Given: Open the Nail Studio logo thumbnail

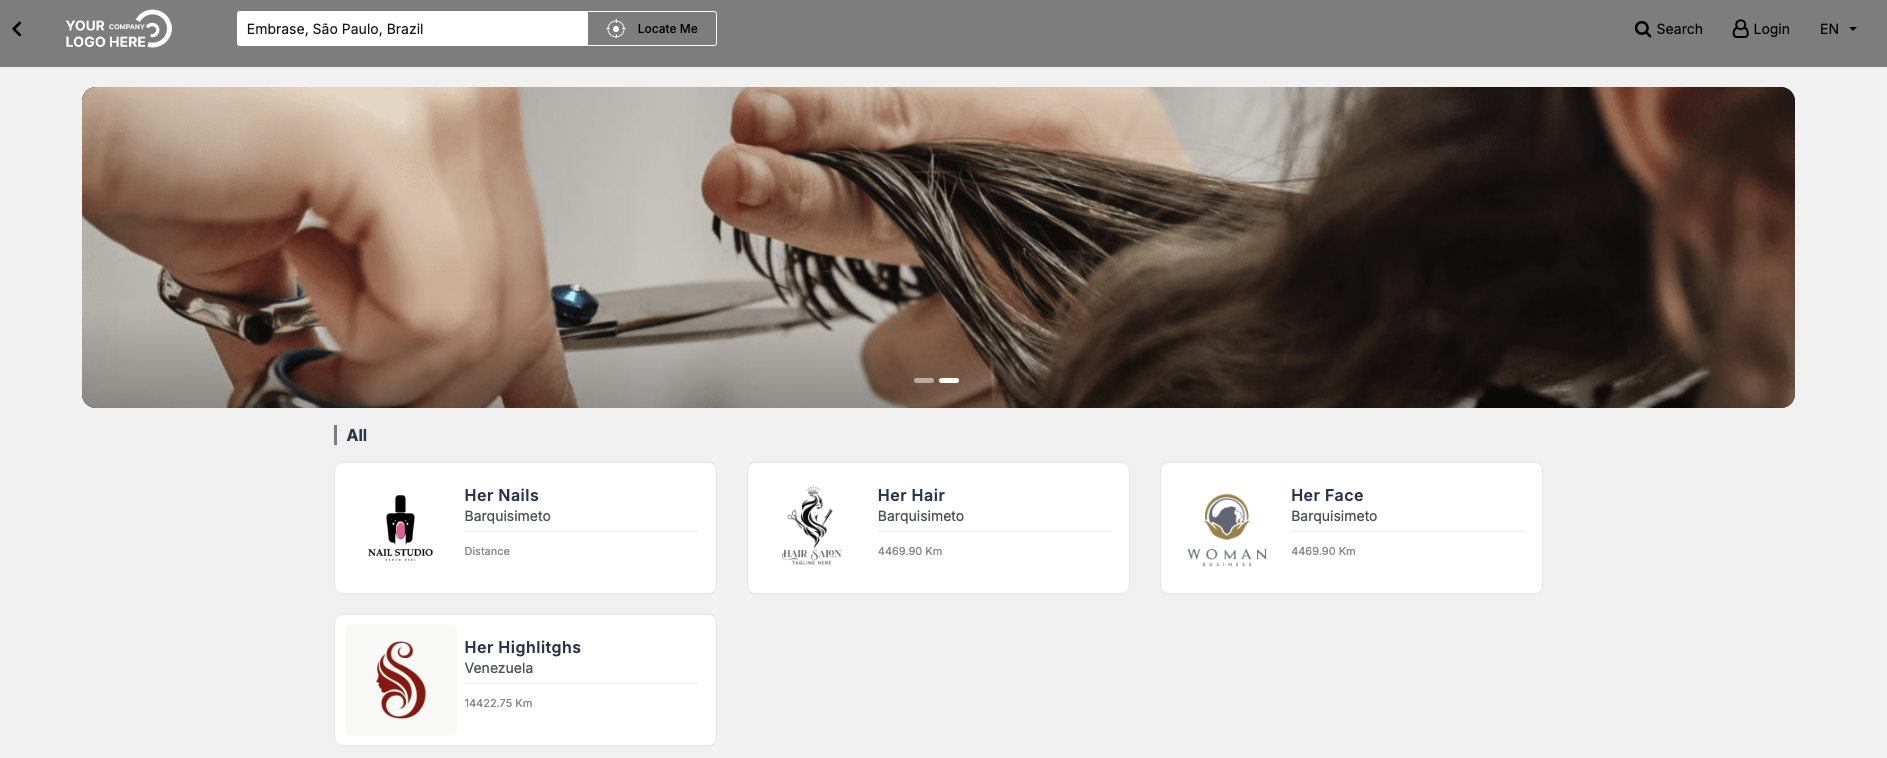Looking at the screenshot, I should 400,528.
